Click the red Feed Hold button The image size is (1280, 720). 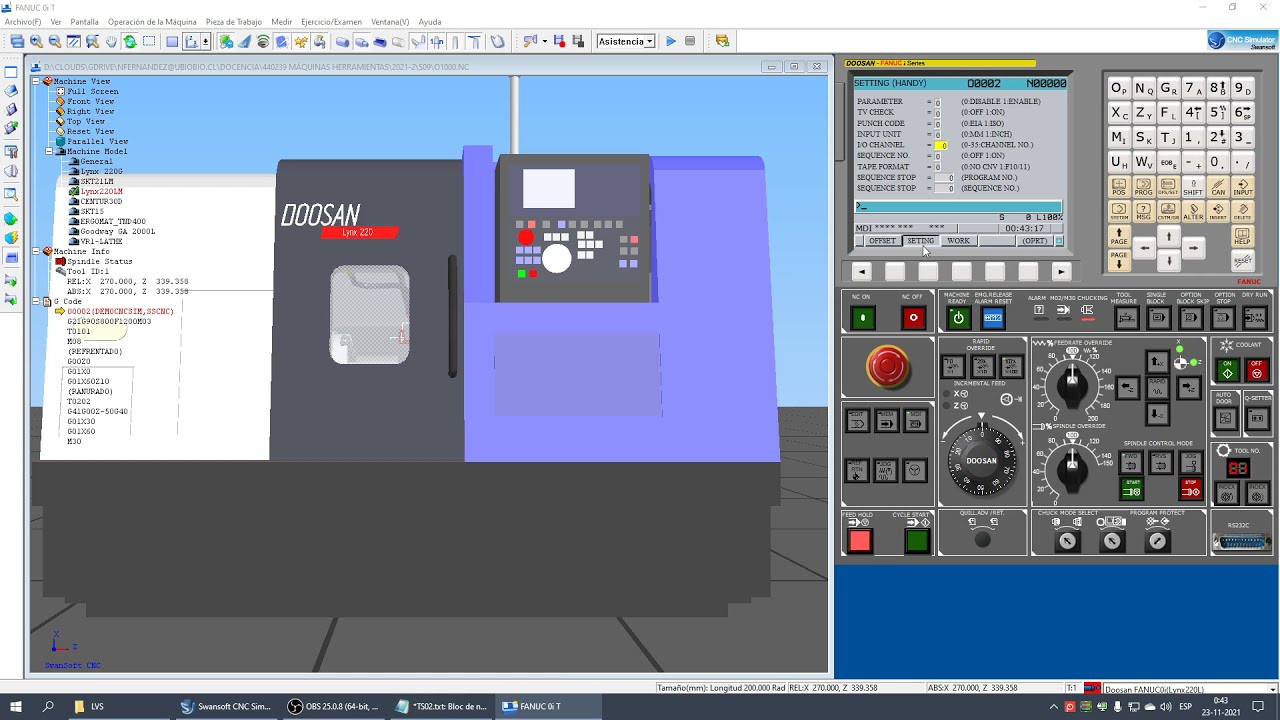tap(860, 541)
